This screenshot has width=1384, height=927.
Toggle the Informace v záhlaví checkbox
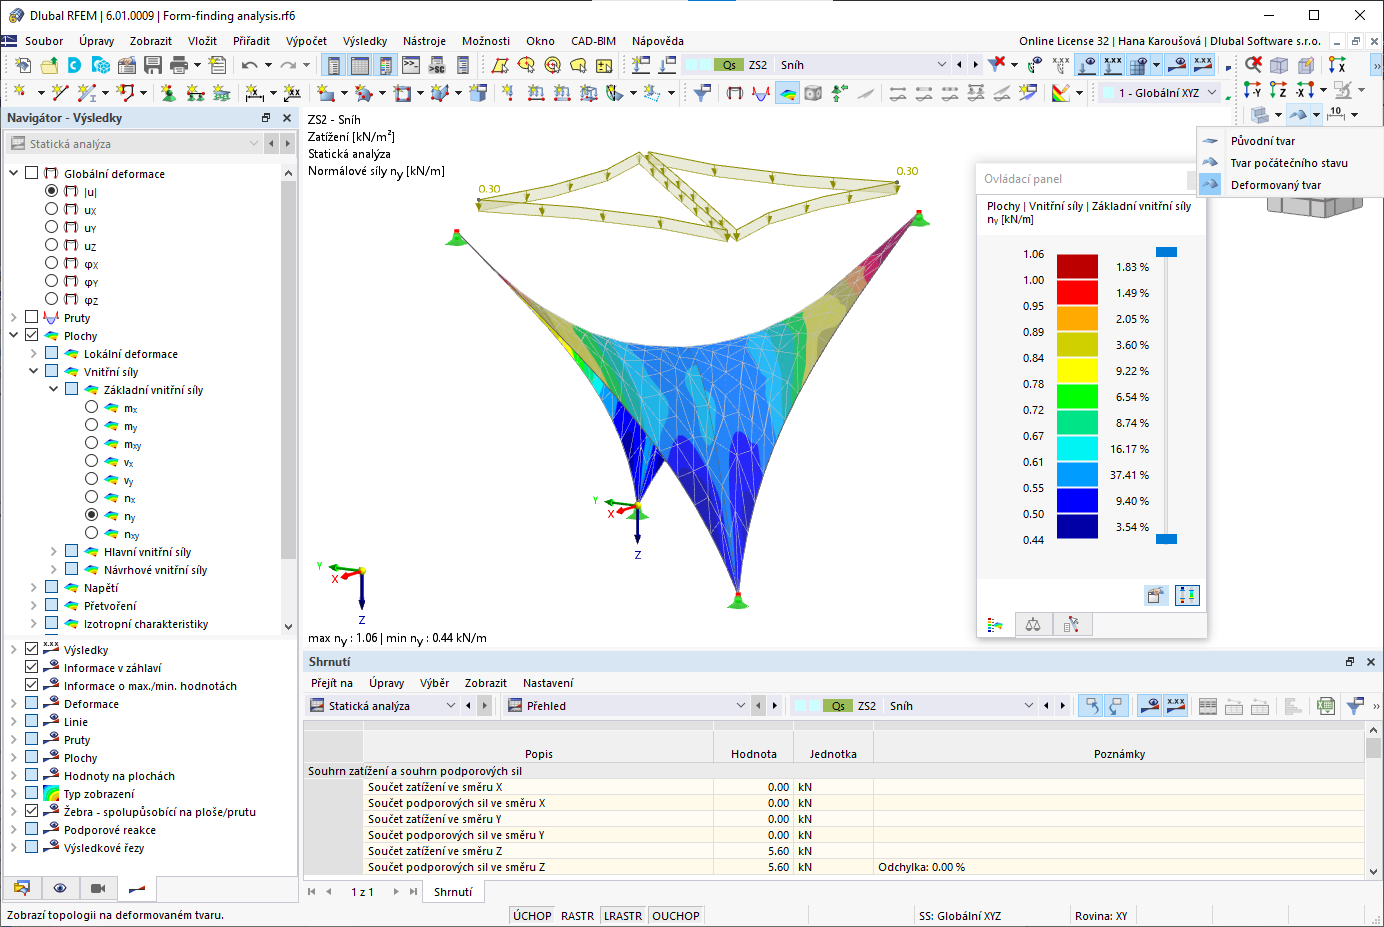pyautogui.click(x=32, y=667)
